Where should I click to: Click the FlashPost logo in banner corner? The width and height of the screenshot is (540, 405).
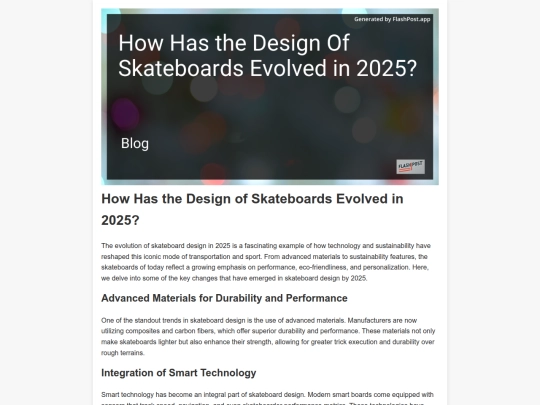tap(410, 167)
